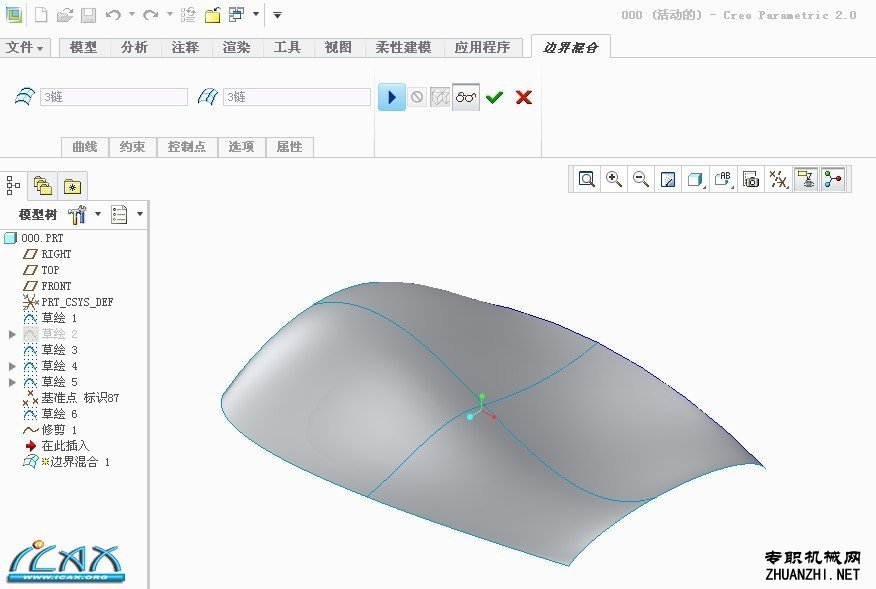Image resolution: width=876 pixels, height=589 pixels.
Task: Expand the 草绘 4 tree node
Action: (x=12, y=367)
